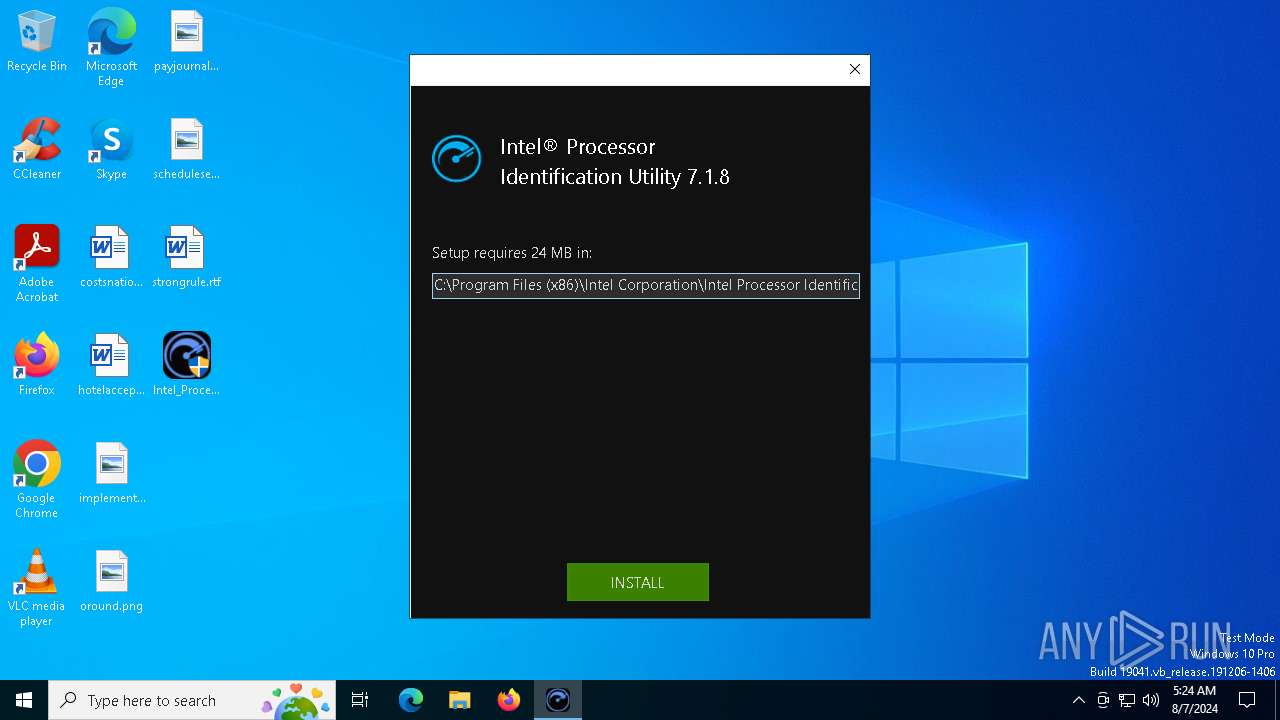Select the strongrule.rtf document
The image size is (1280, 720).
click(x=186, y=258)
